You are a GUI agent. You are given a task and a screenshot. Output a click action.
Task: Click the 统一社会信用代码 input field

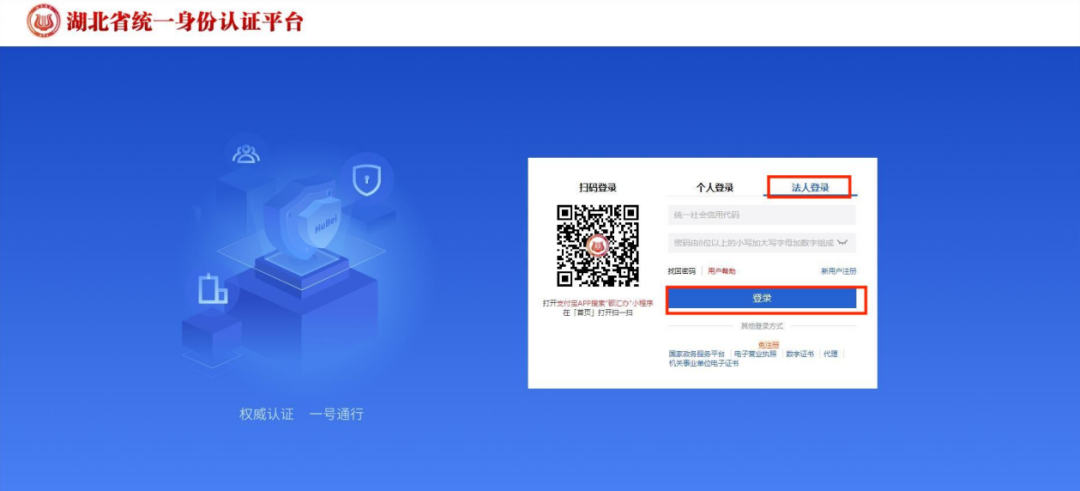(762, 216)
